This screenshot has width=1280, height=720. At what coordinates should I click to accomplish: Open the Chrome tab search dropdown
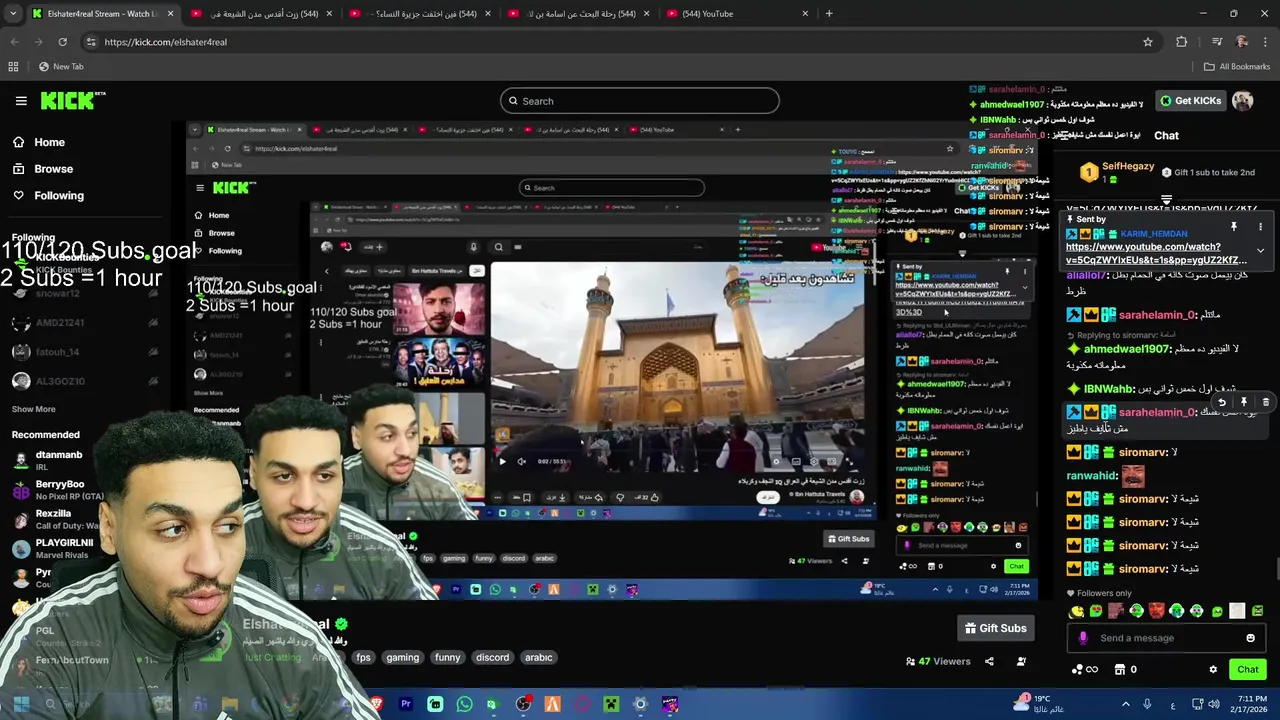(x=11, y=13)
